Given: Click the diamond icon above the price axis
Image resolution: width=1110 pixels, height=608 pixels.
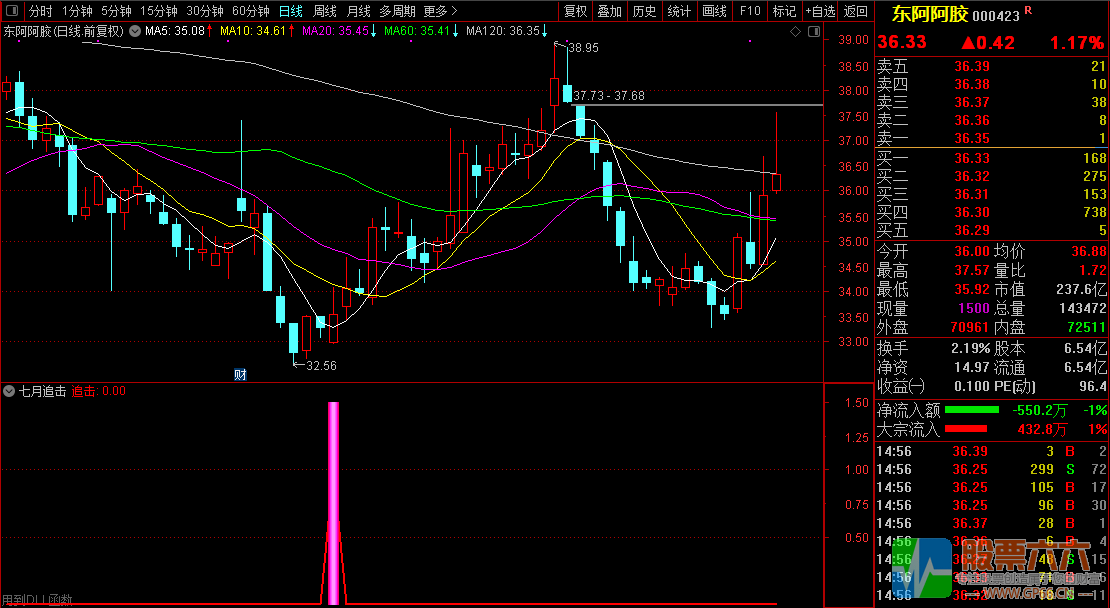Looking at the screenshot, I should [x=795, y=31].
